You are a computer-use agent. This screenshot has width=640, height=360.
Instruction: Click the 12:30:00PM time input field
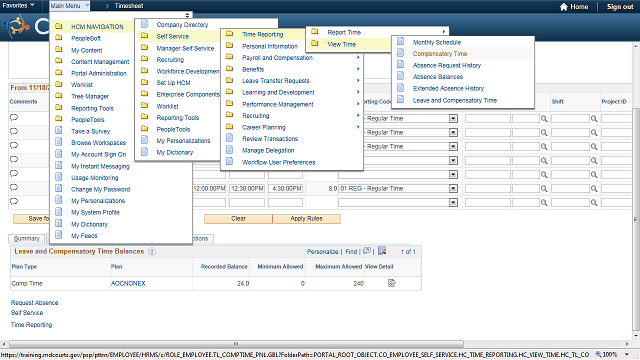[x=247, y=189]
